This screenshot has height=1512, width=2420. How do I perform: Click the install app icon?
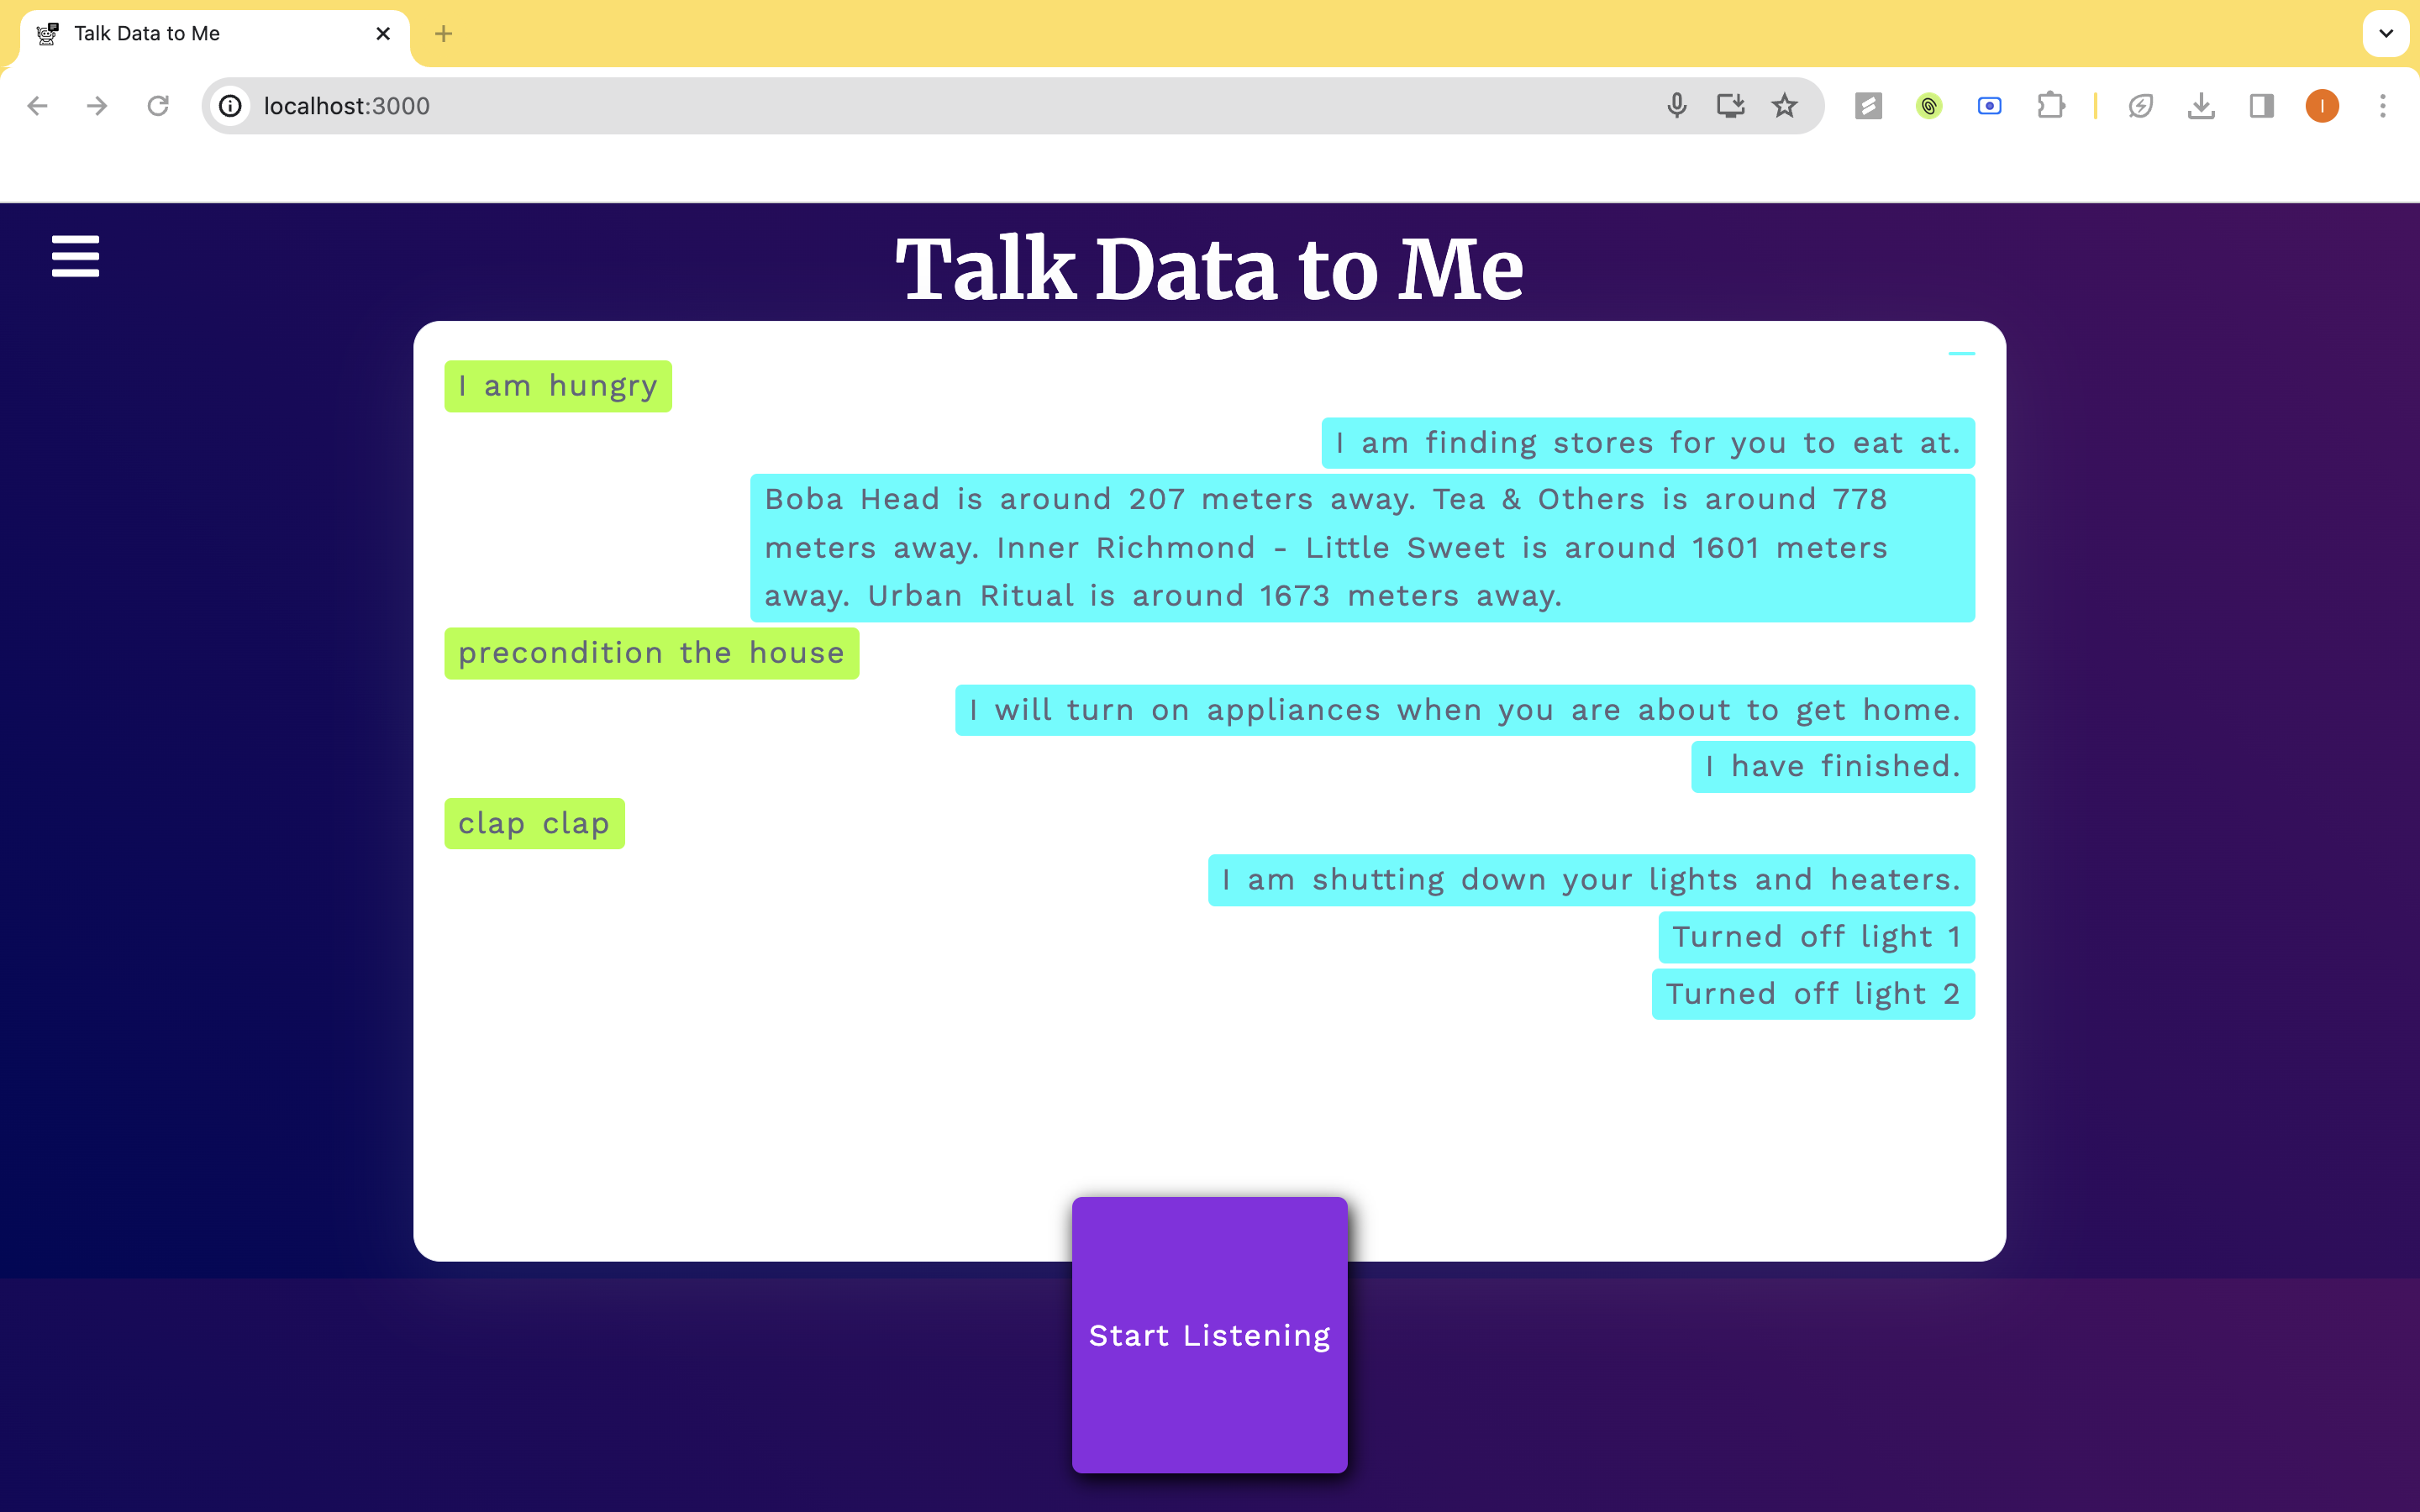1731,106
